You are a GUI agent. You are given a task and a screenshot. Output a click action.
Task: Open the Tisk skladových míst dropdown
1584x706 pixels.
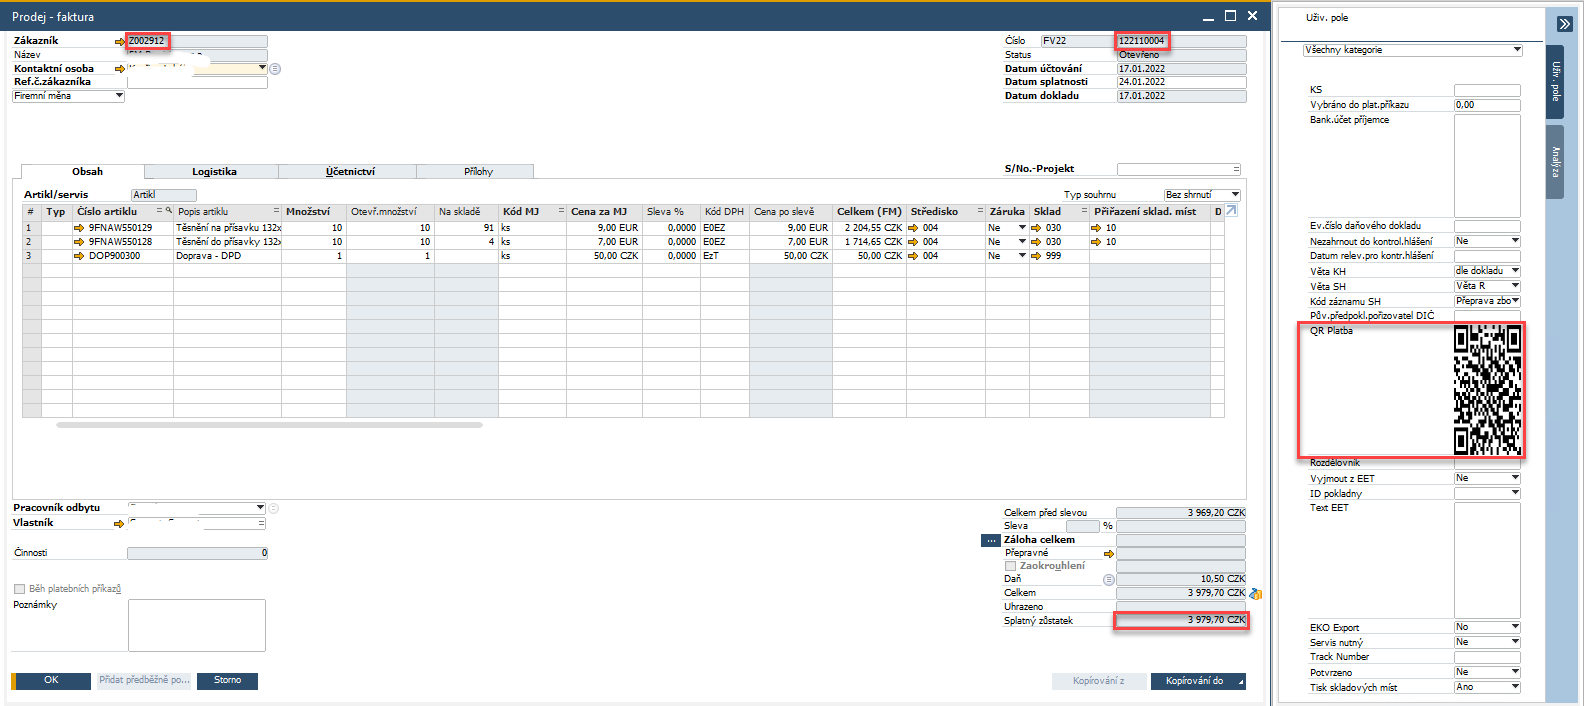pos(1515,687)
